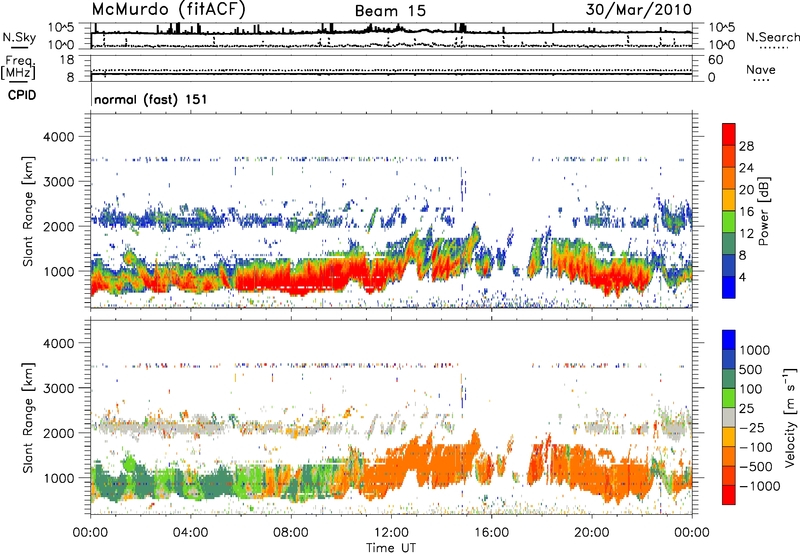Click '4000' on the power panel range axis
800x554 pixels.
pyautogui.click(x=59, y=137)
